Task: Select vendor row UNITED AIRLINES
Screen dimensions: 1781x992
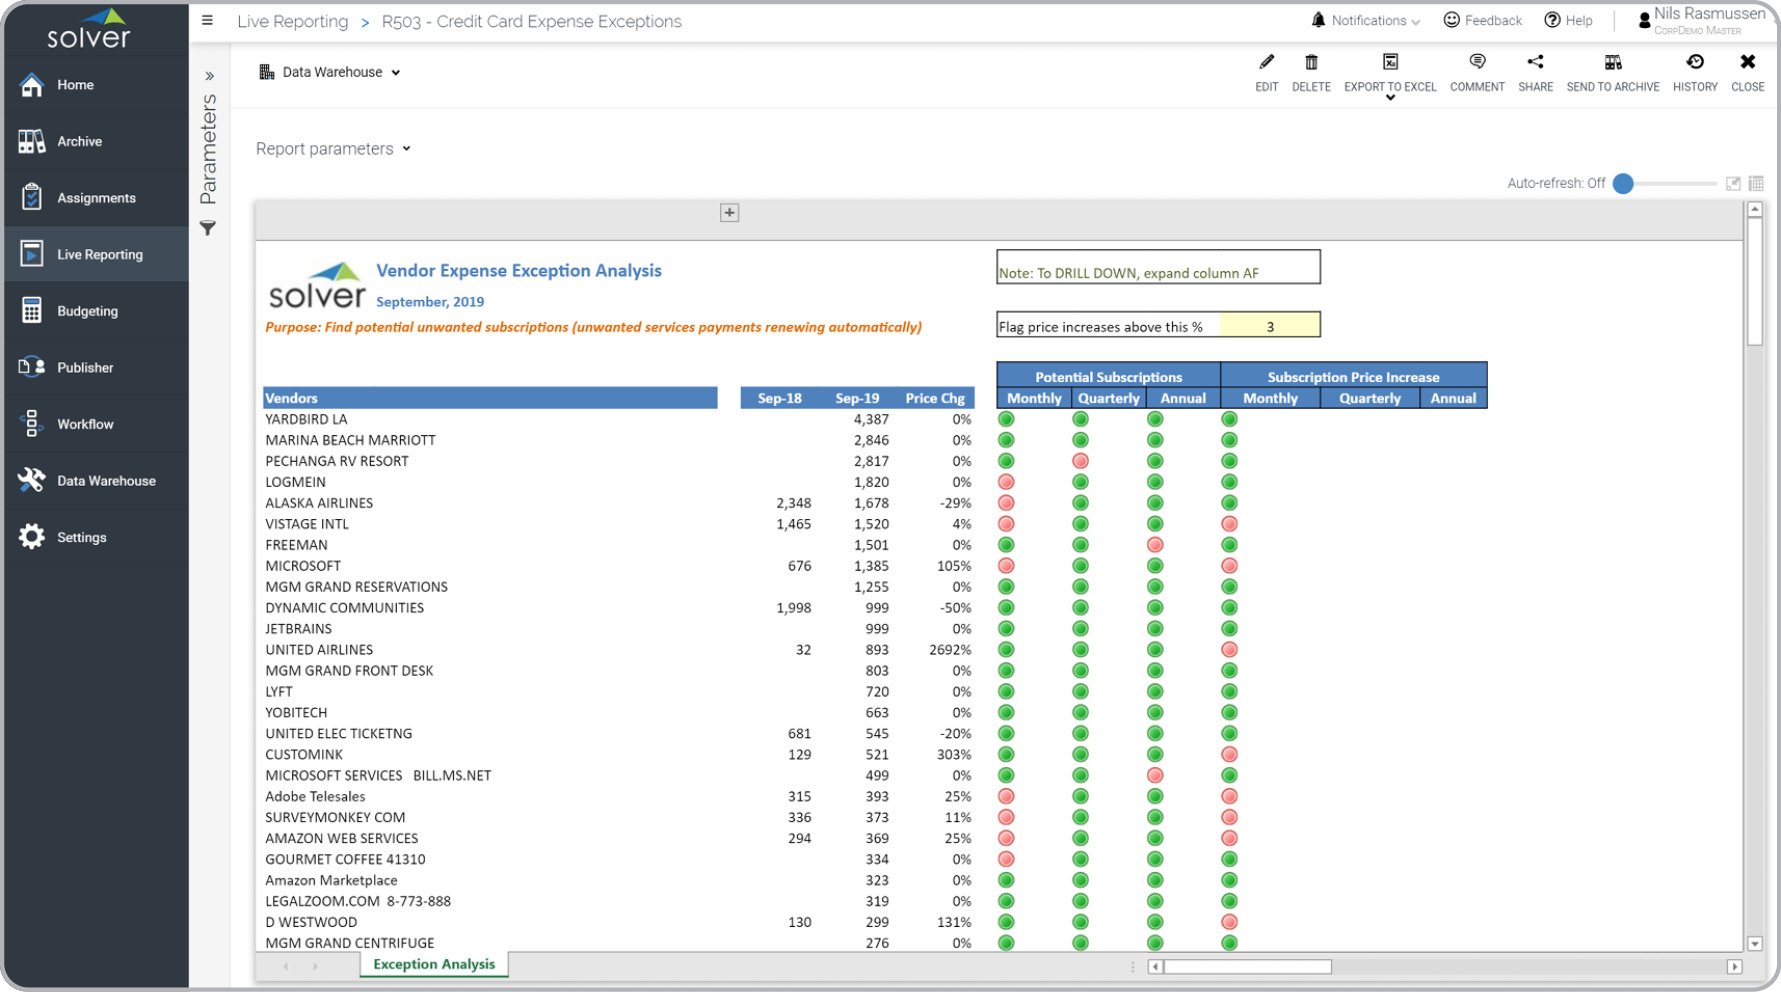Action: (x=319, y=650)
